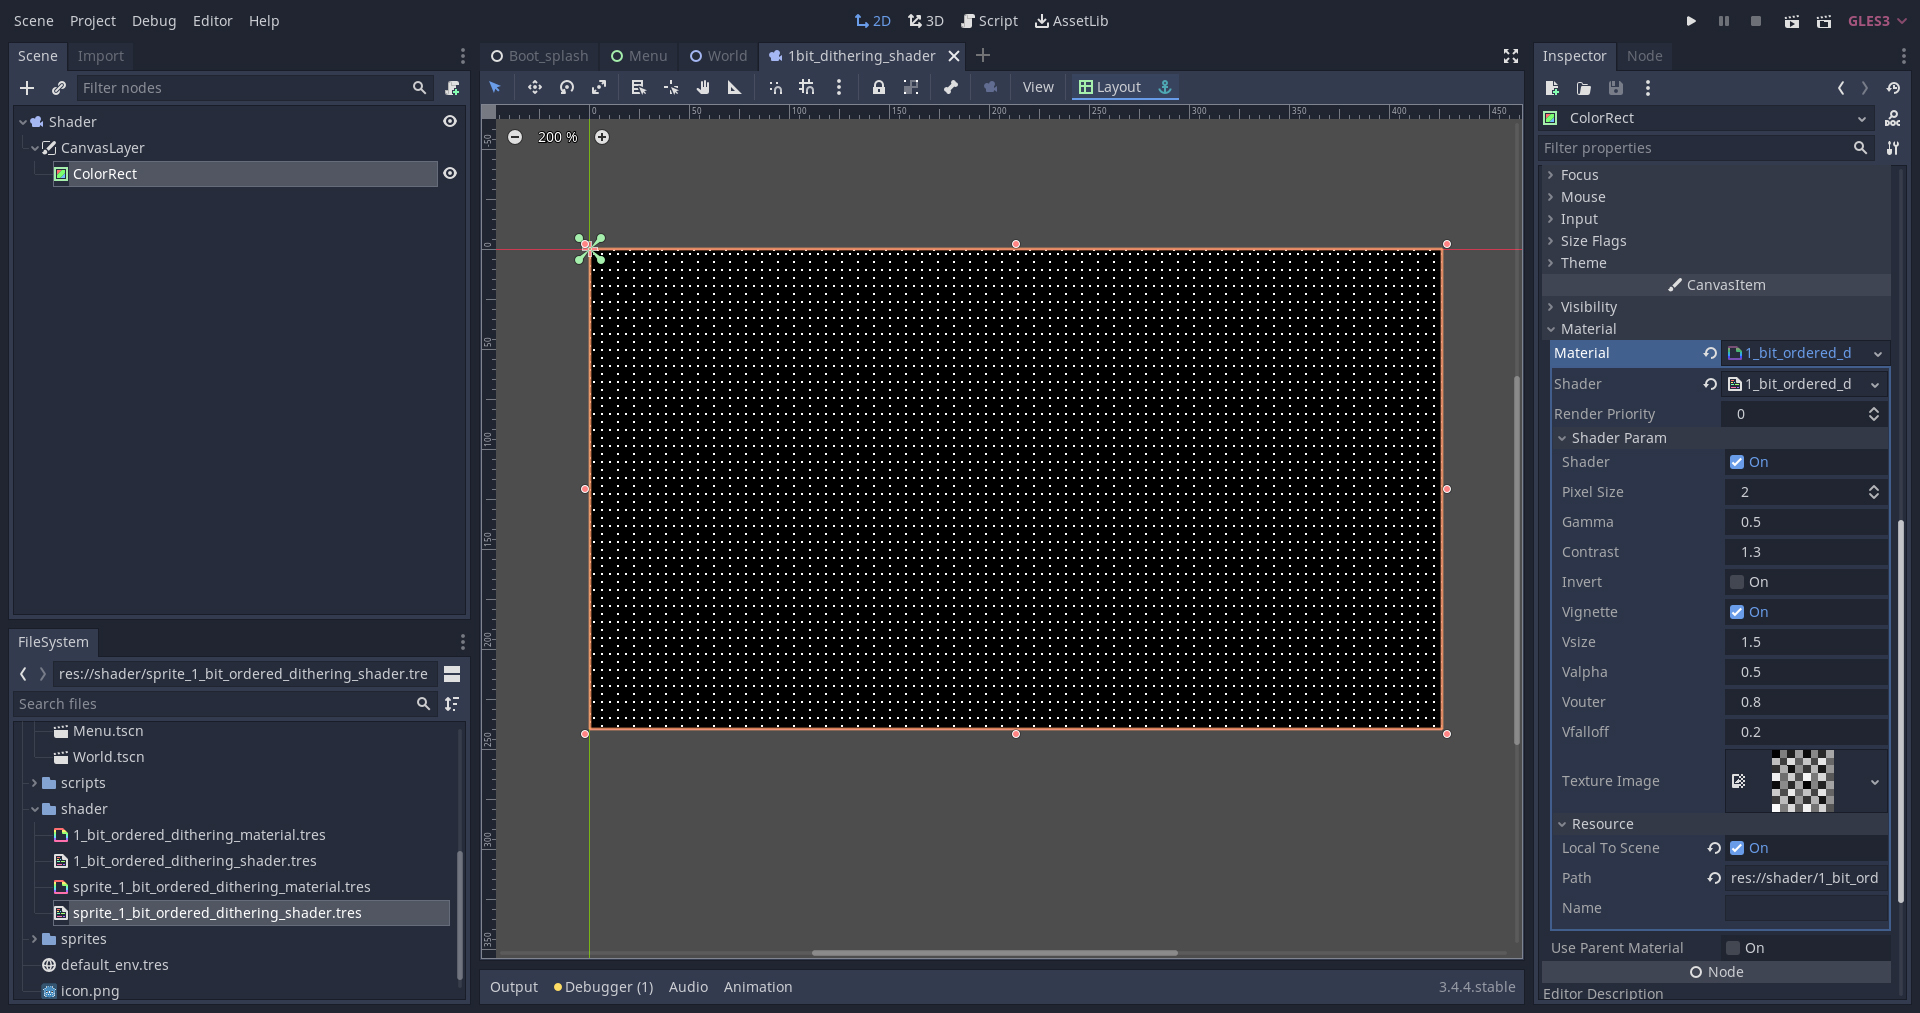1920x1013 pixels.
Task: Activate the Rotate tool
Action: click(567, 88)
